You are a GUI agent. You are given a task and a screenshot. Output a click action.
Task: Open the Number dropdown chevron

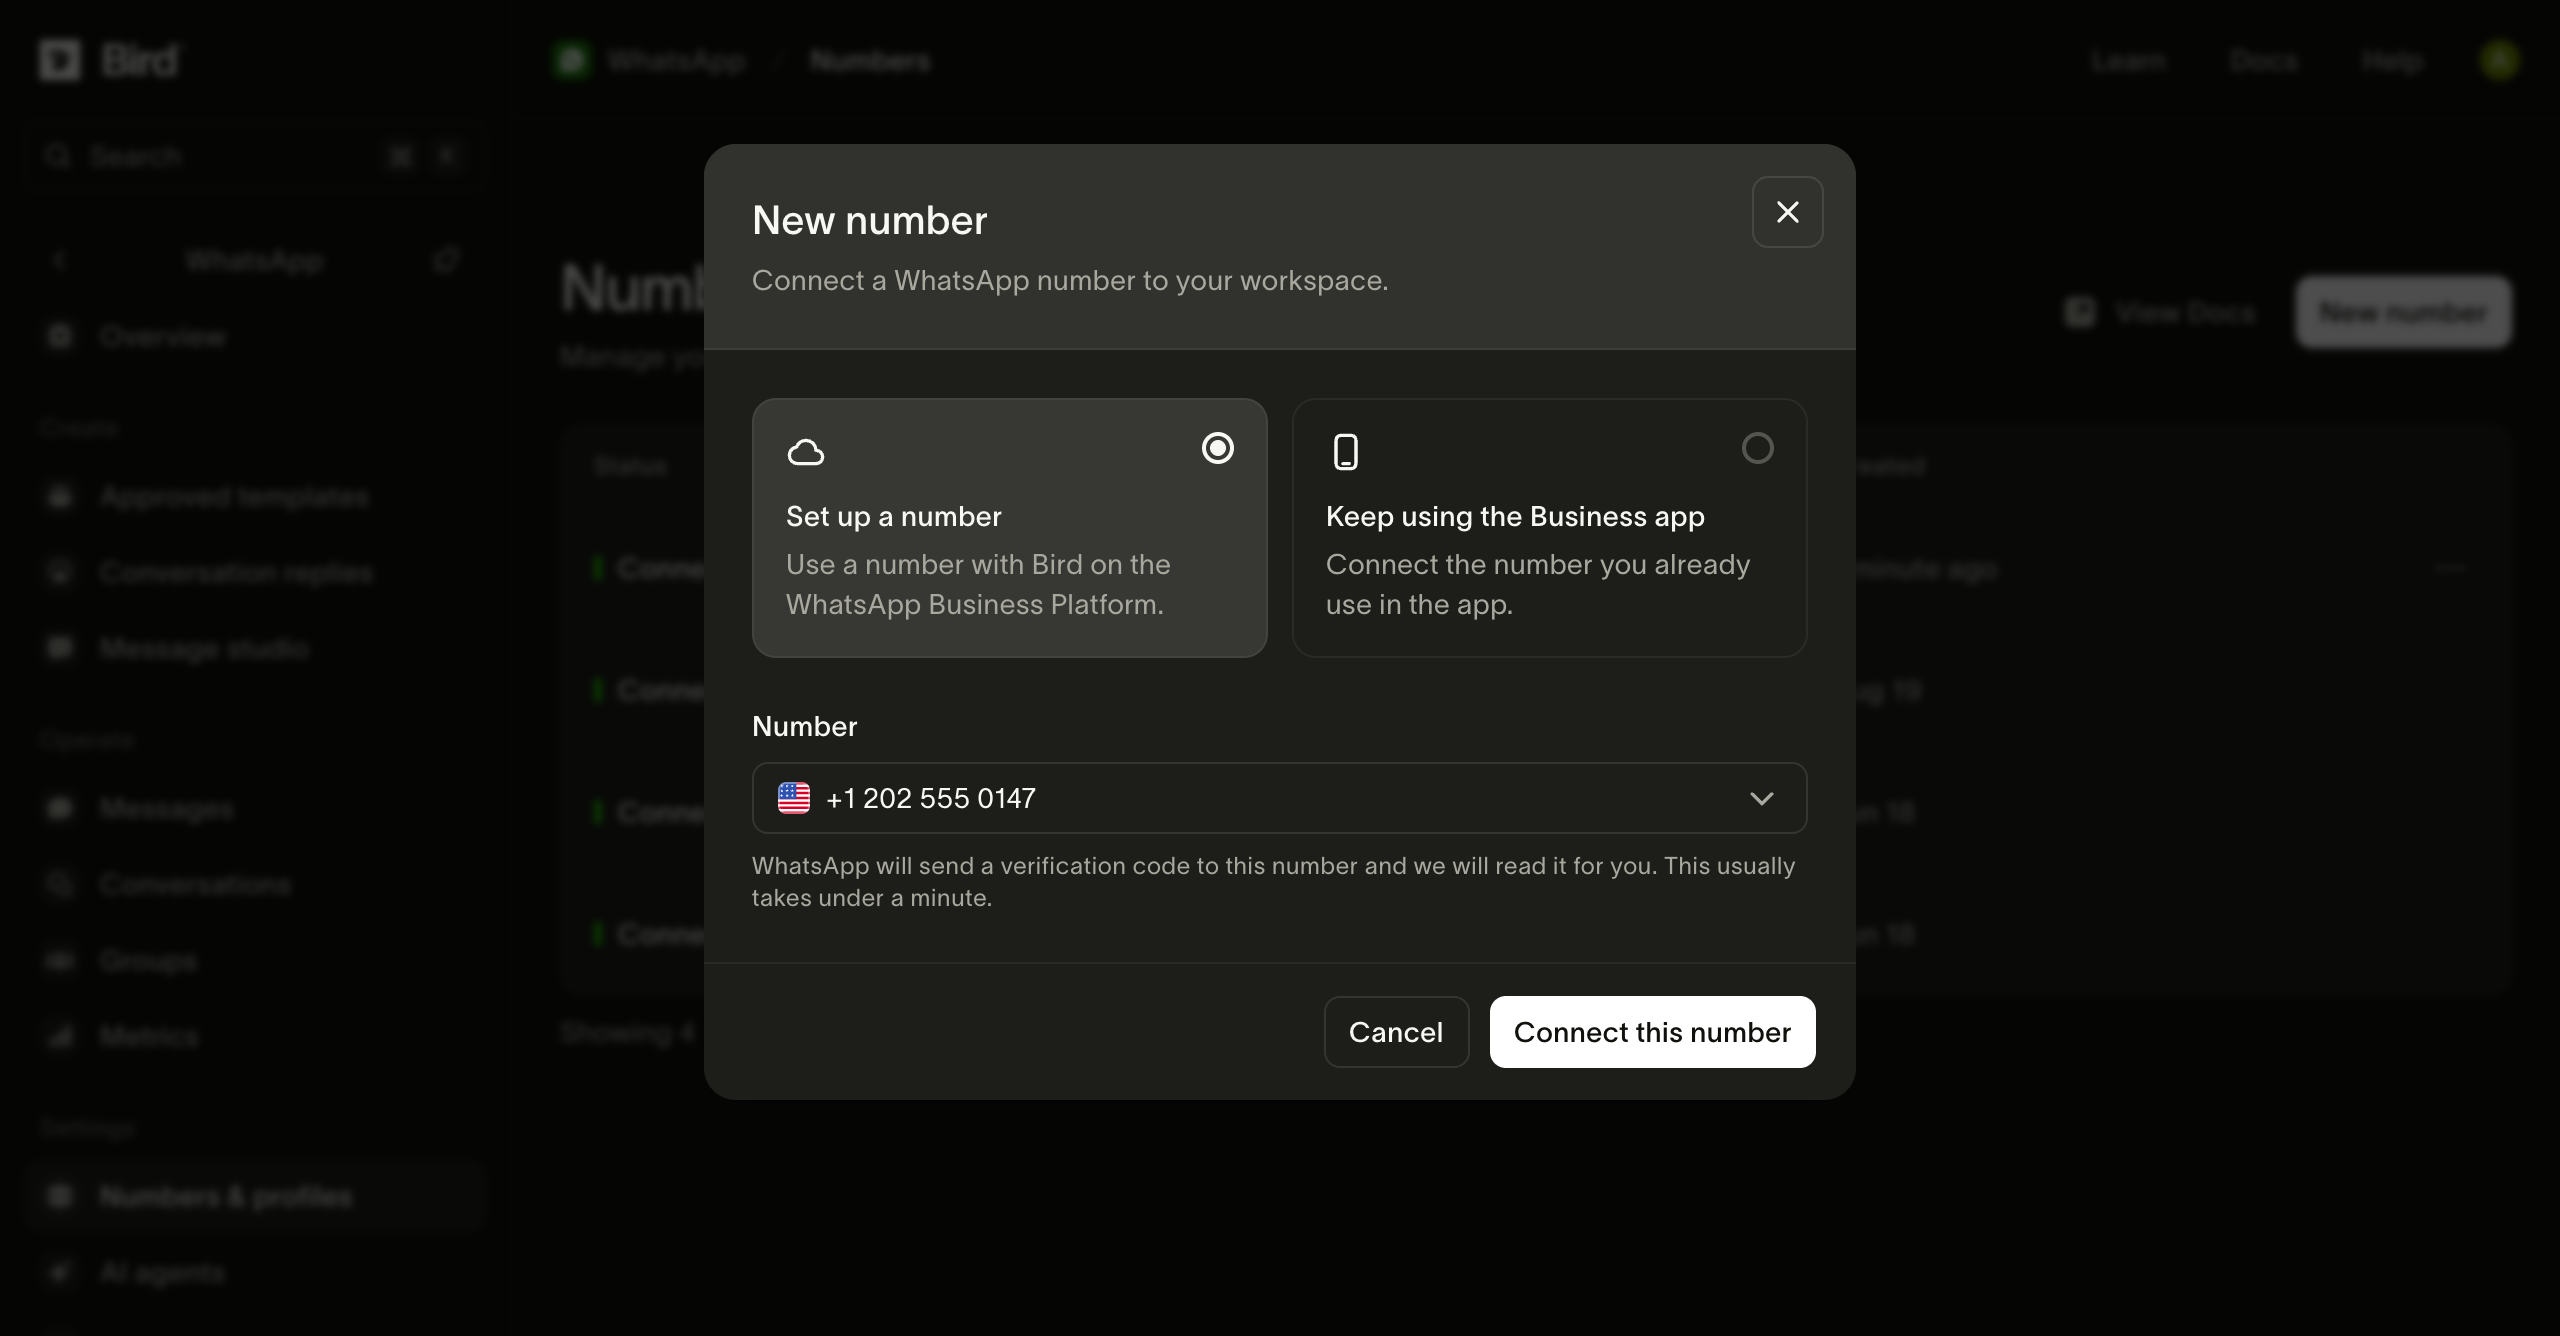click(x=1761, y=798)
